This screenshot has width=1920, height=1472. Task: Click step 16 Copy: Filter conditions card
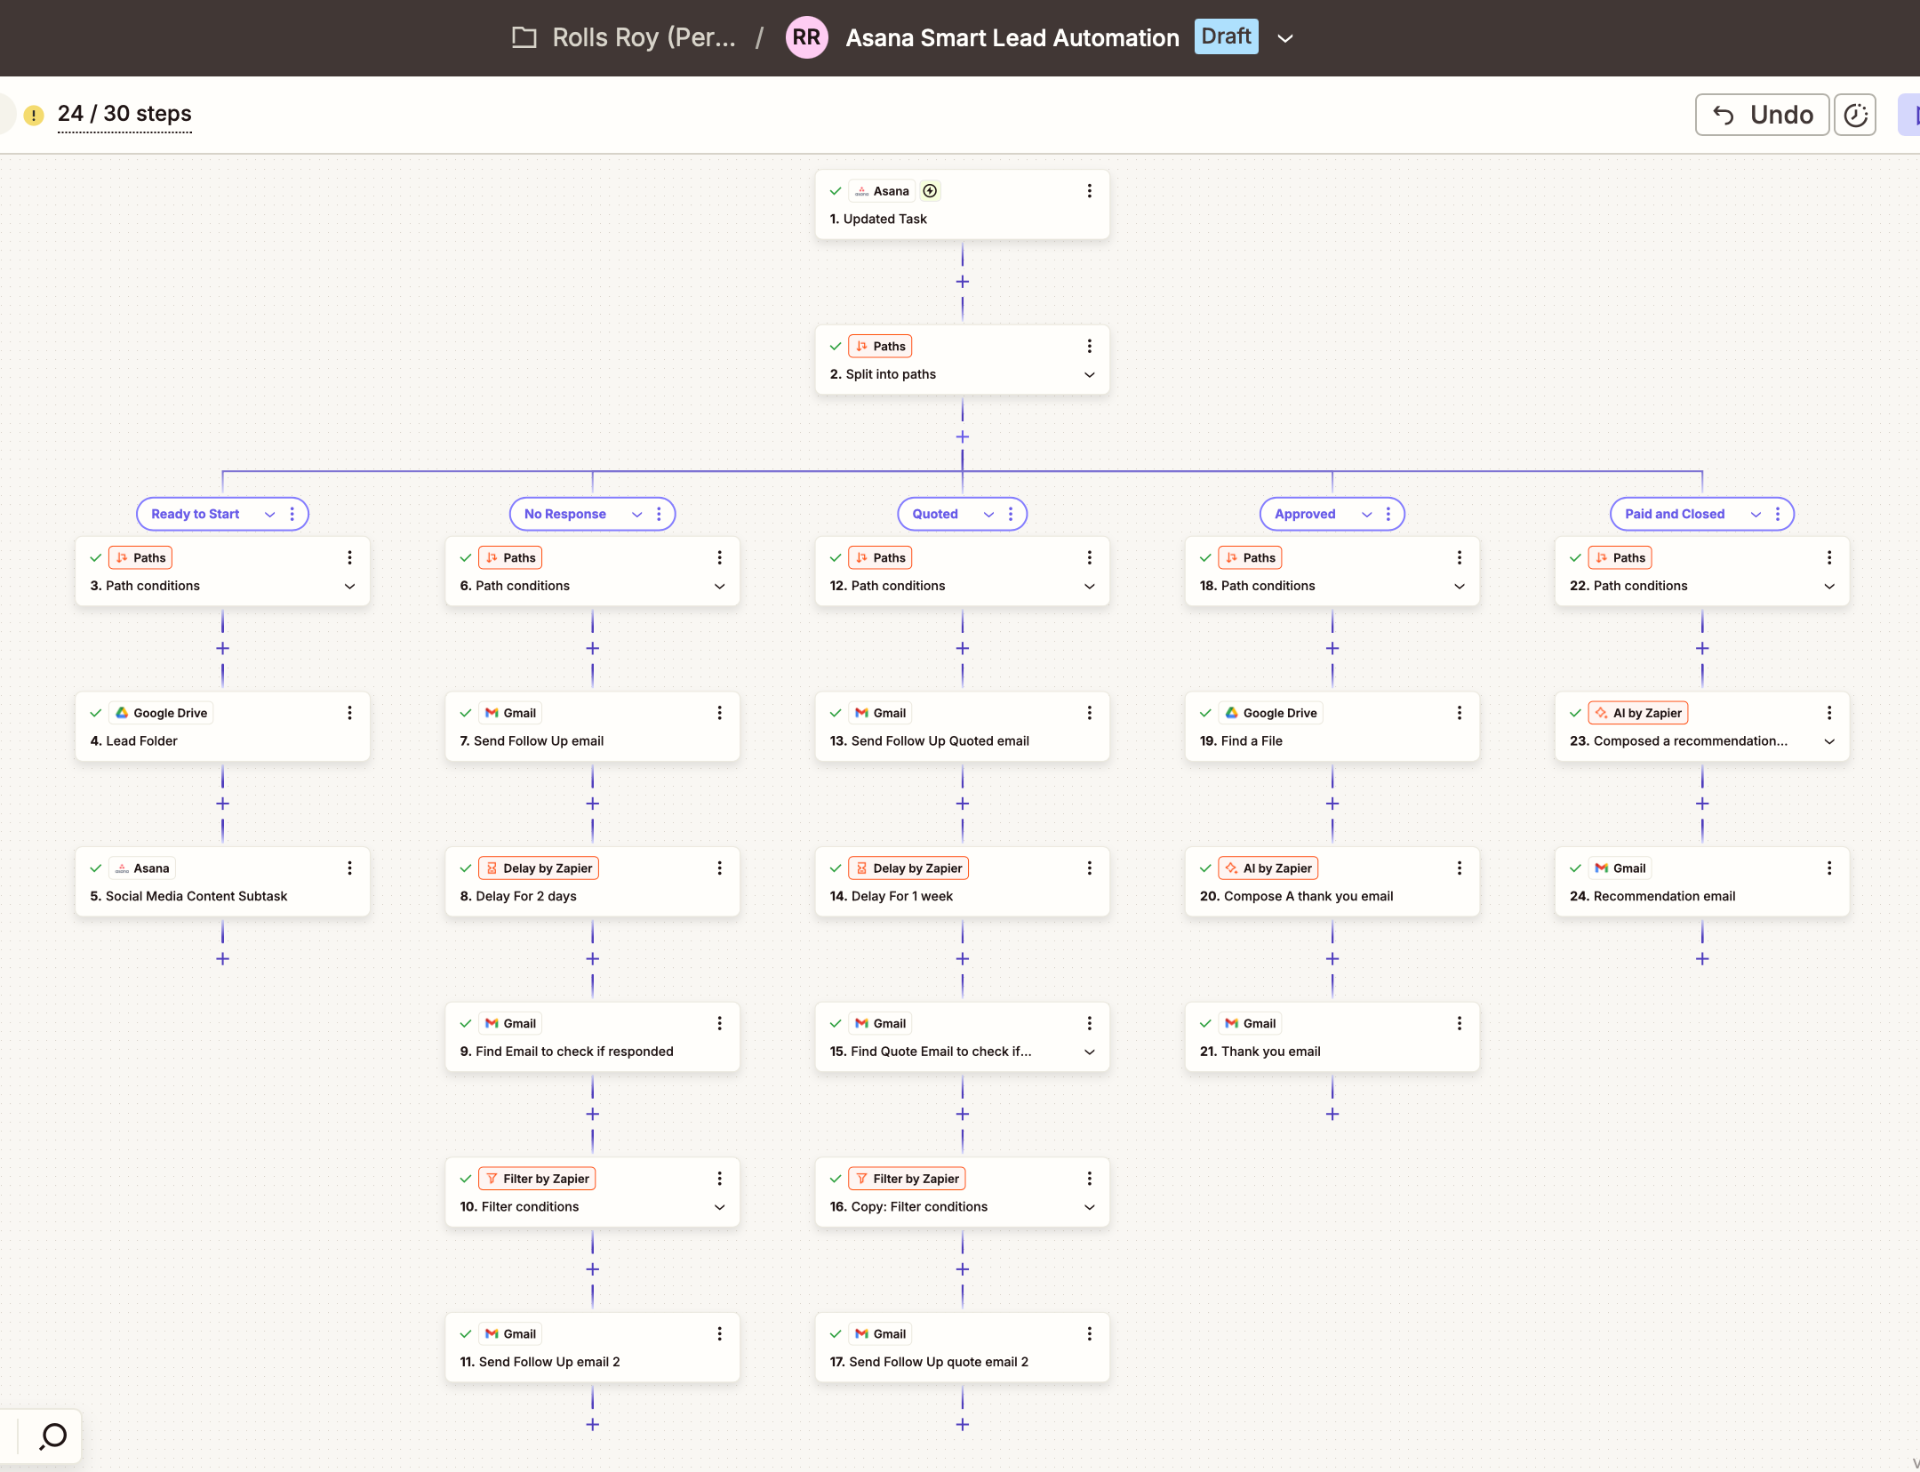(x=962, y=1192)
